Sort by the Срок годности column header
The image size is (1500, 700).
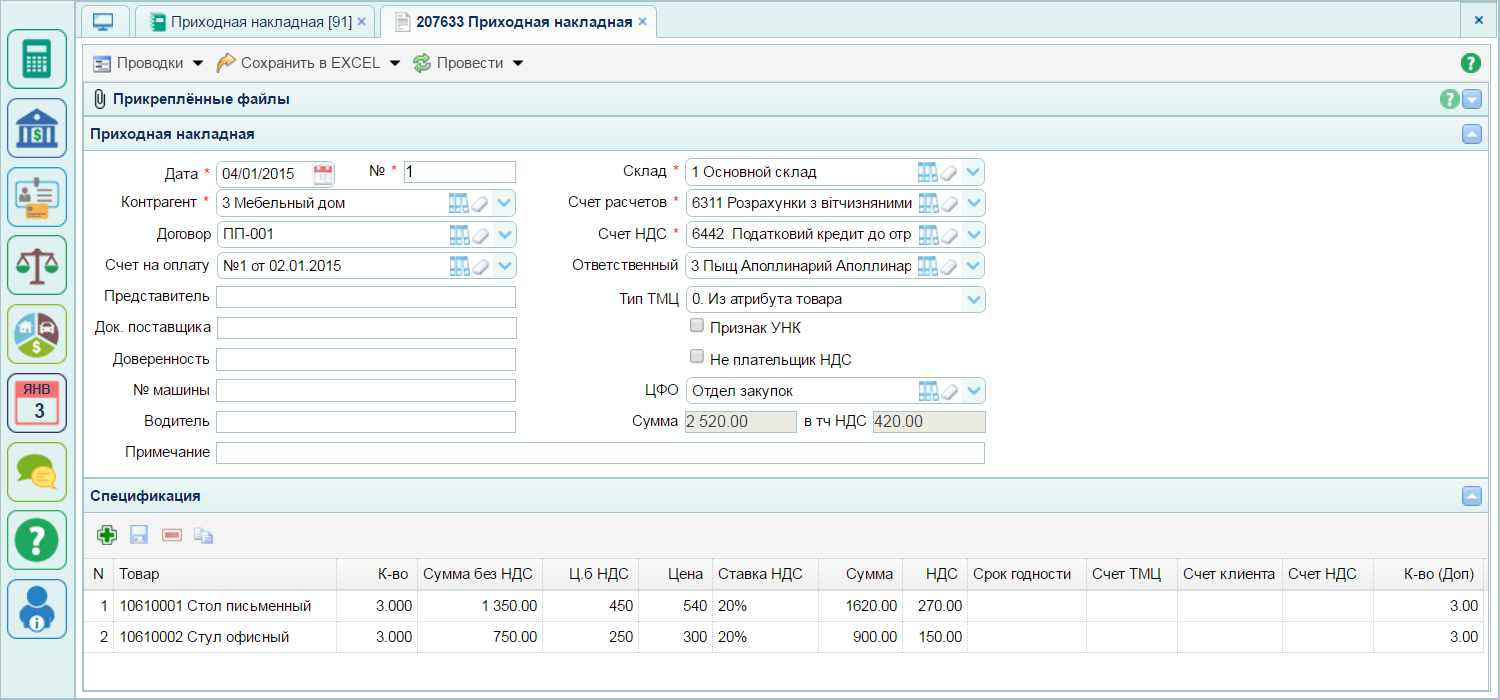click(x=1026, y=574)
